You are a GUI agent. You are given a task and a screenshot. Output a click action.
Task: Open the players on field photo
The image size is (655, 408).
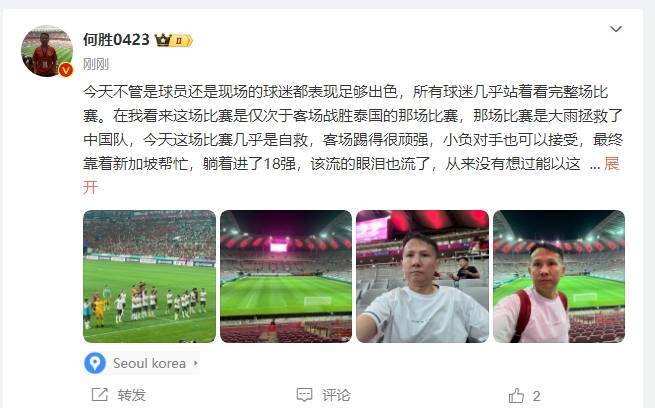tap(150, 276)
